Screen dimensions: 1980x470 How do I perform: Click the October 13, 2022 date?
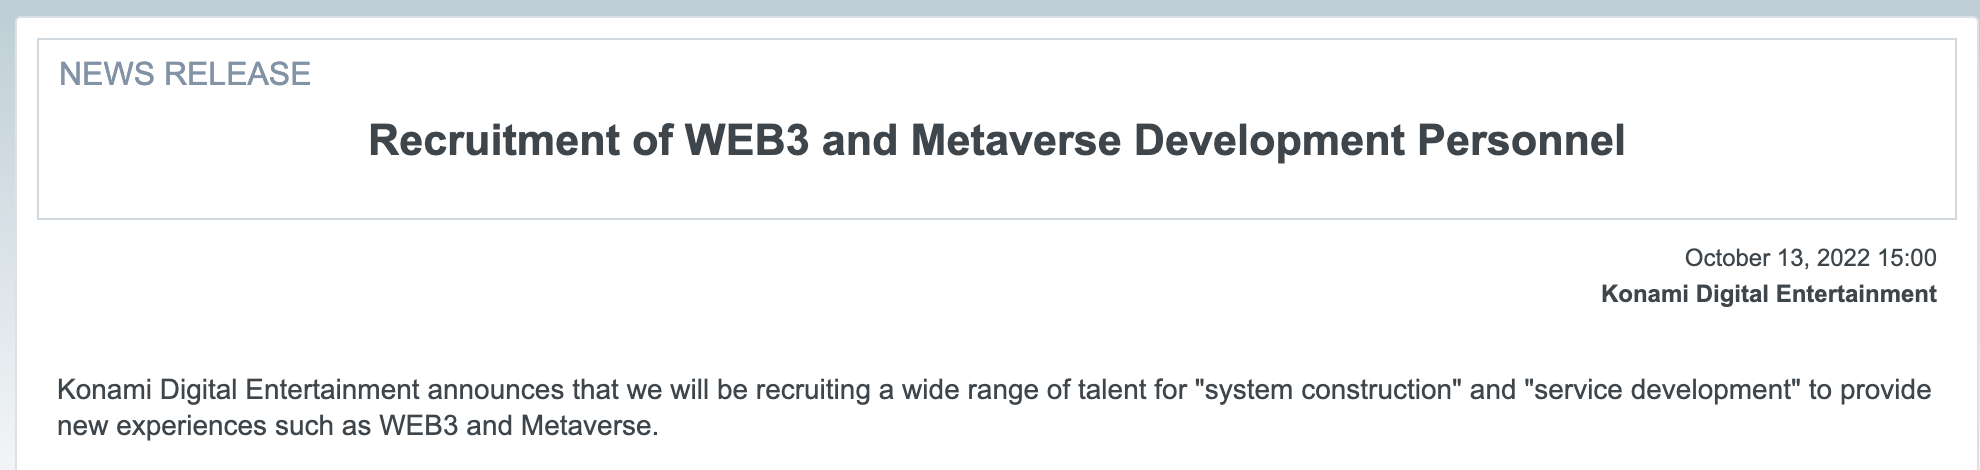click(x=1777, y=258)
